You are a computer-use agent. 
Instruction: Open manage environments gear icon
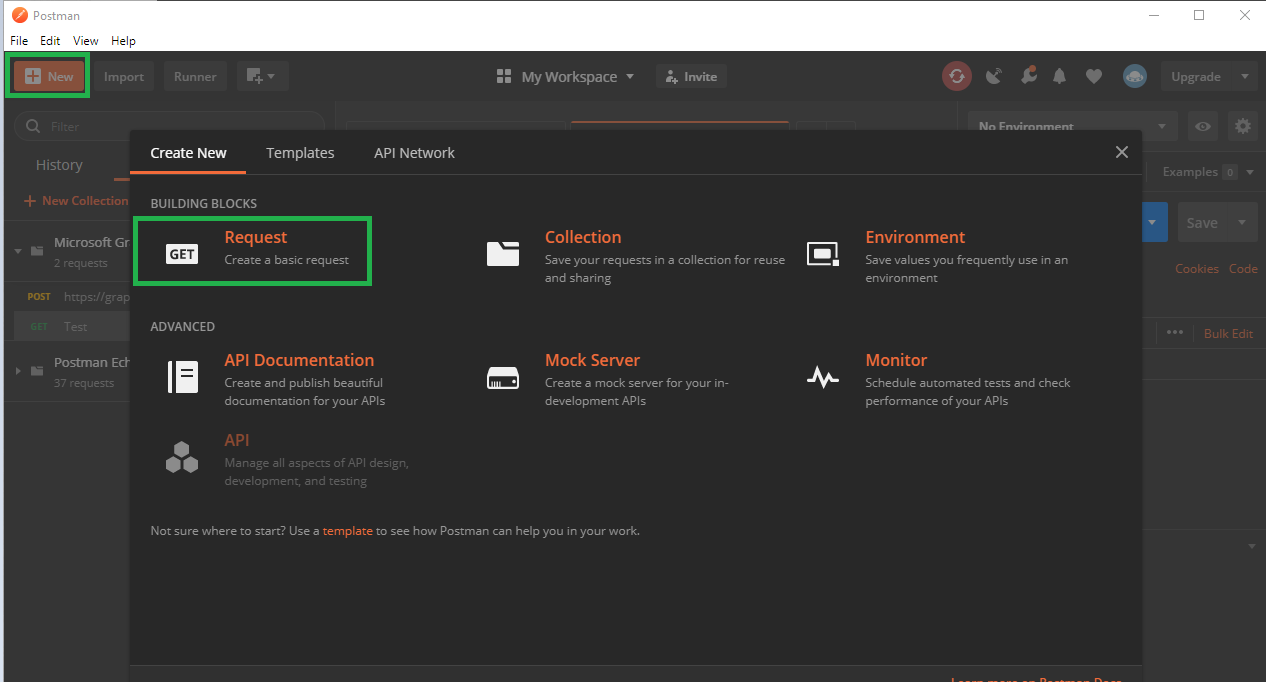1243,126
